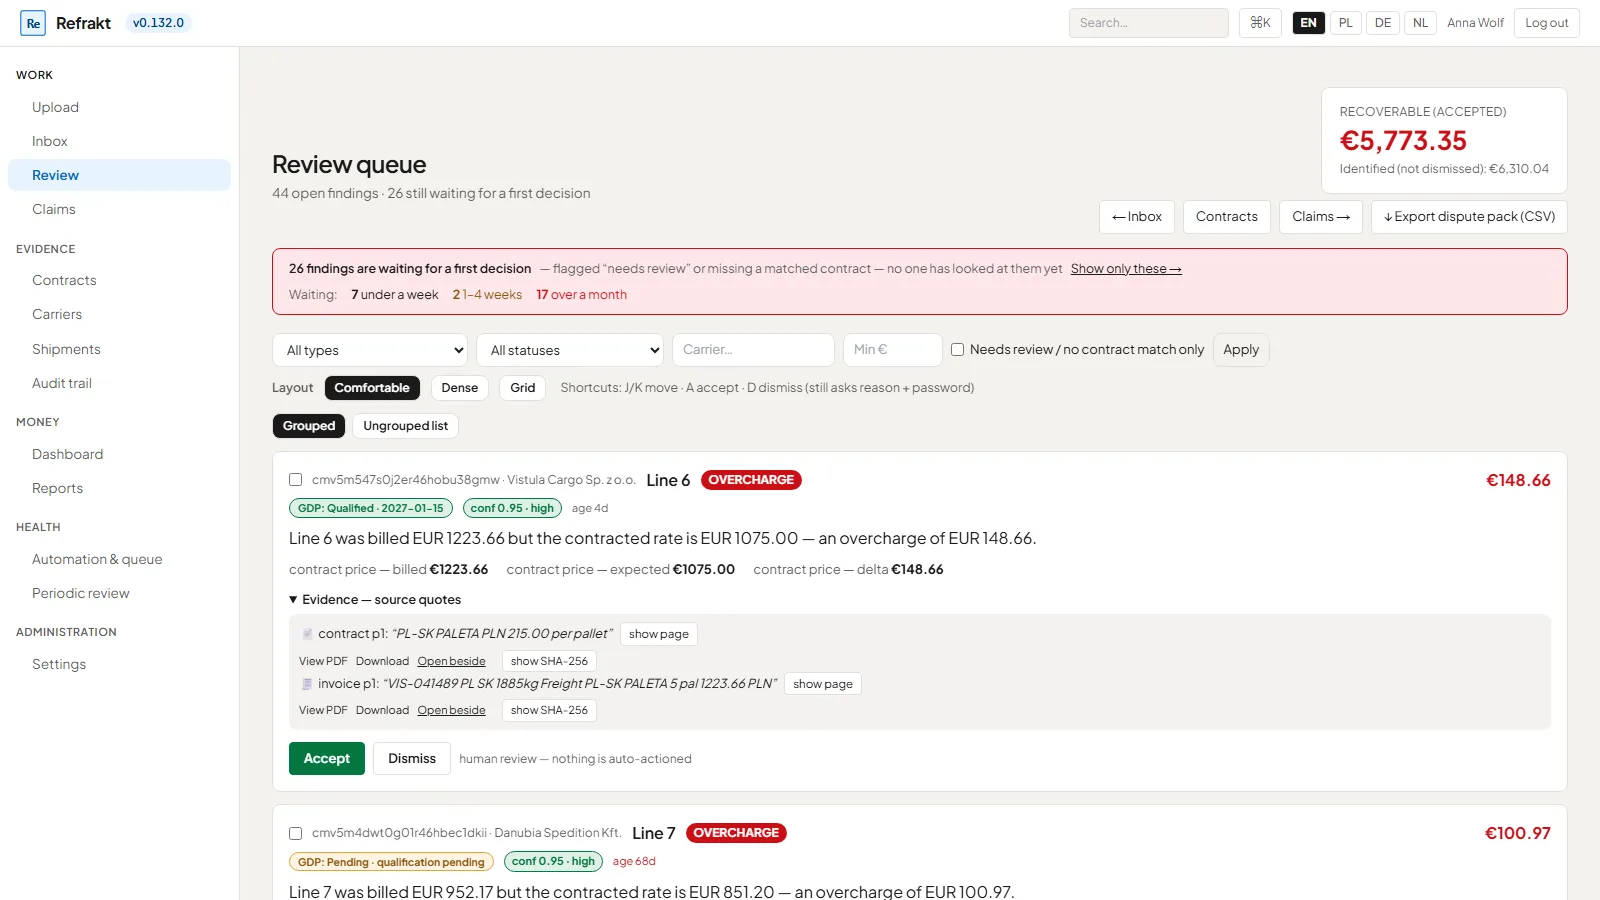Apply the filters
1600x900 pixels.
1241,350
